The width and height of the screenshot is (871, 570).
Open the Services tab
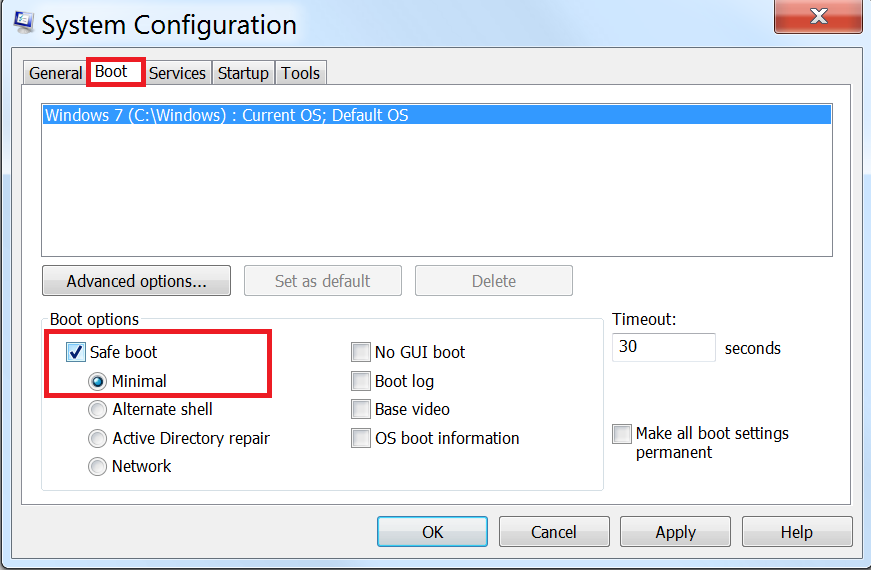pyautogui.click(x=177, y=73)
